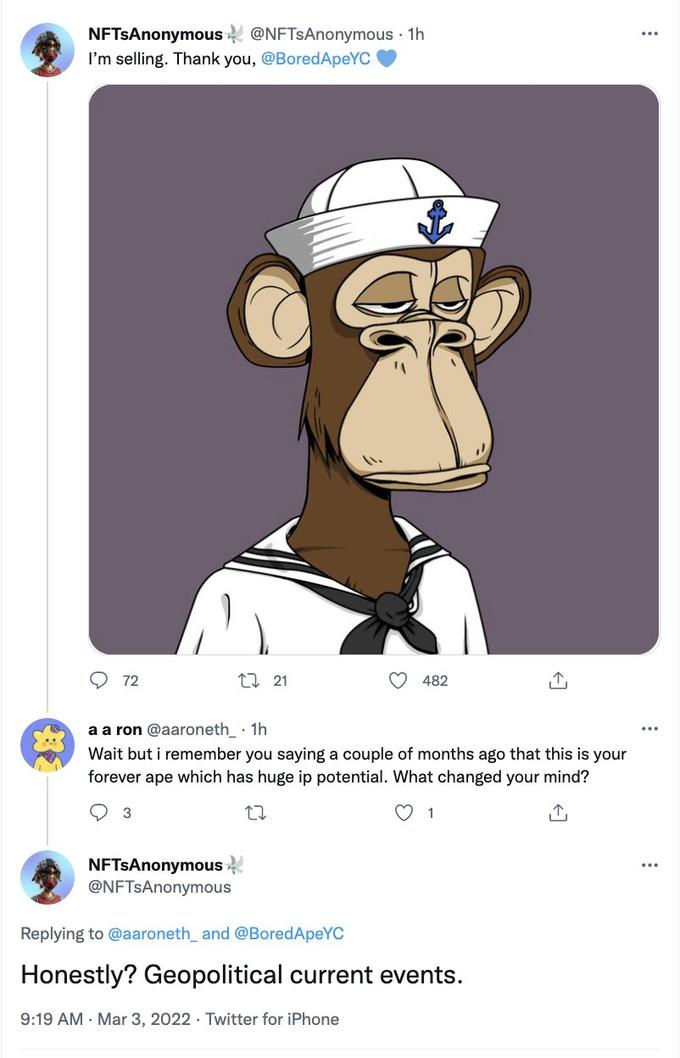Open the top NFTsAnonymous profile avatar
The height and width of the screenshot is (1058, 680).
point(47,49)
